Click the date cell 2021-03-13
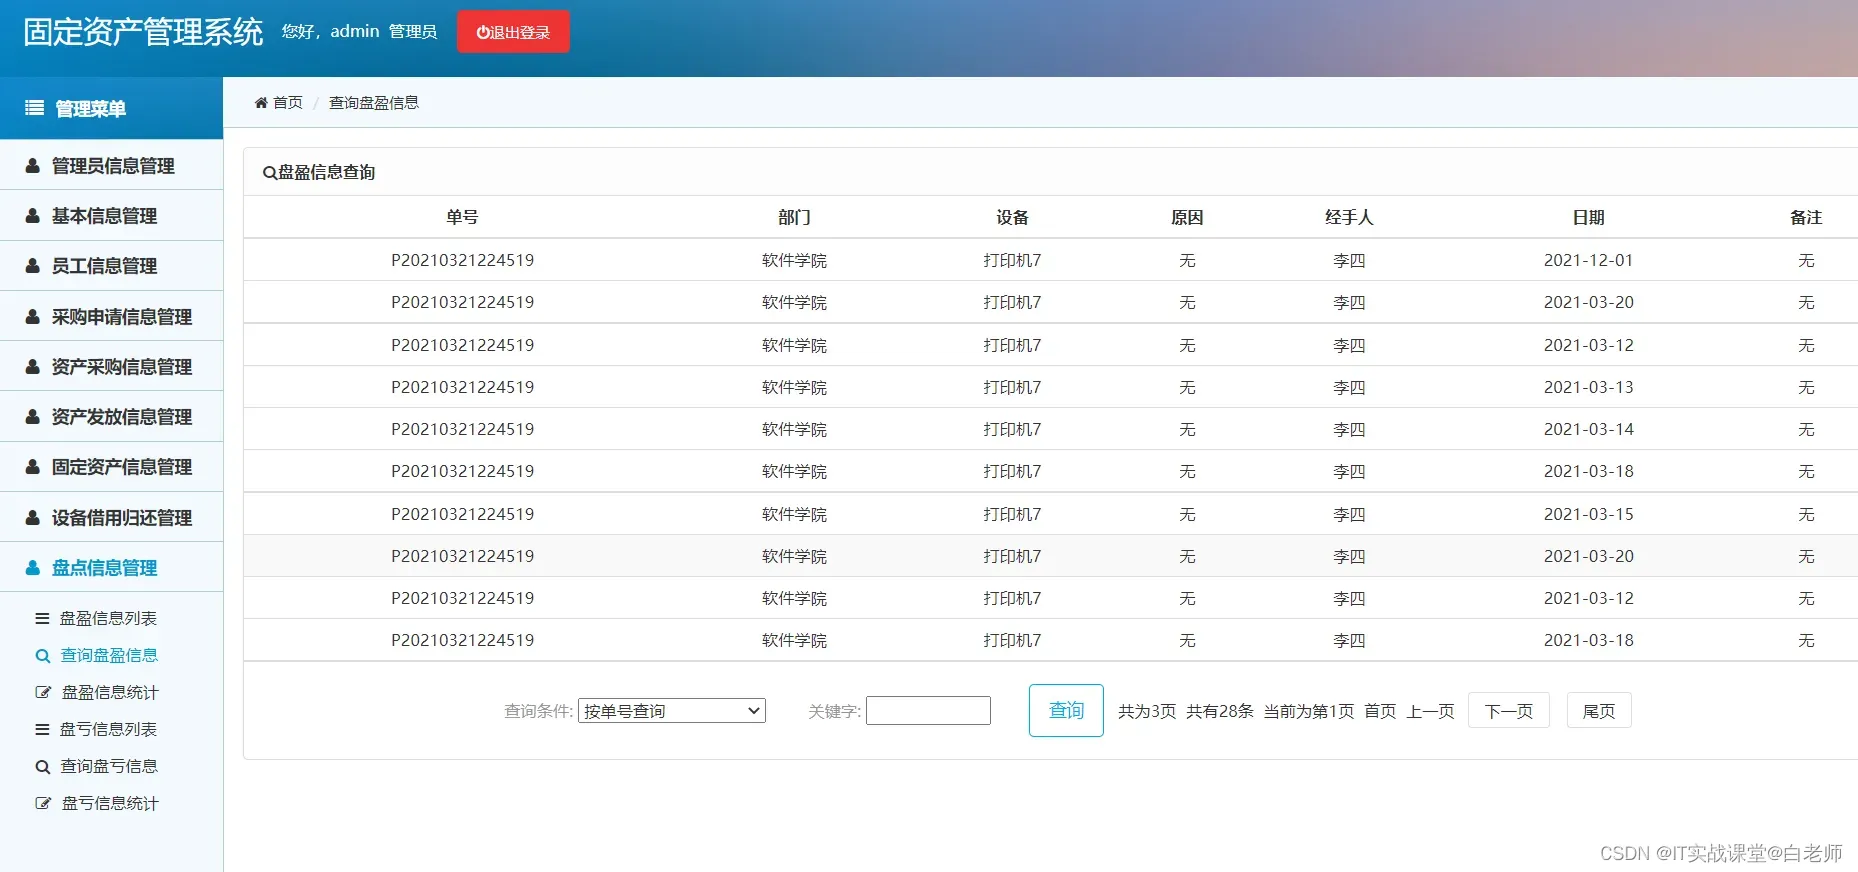Image resolution: width=1858 pixels, height=872 pixels. click(x=1588, y=387)
